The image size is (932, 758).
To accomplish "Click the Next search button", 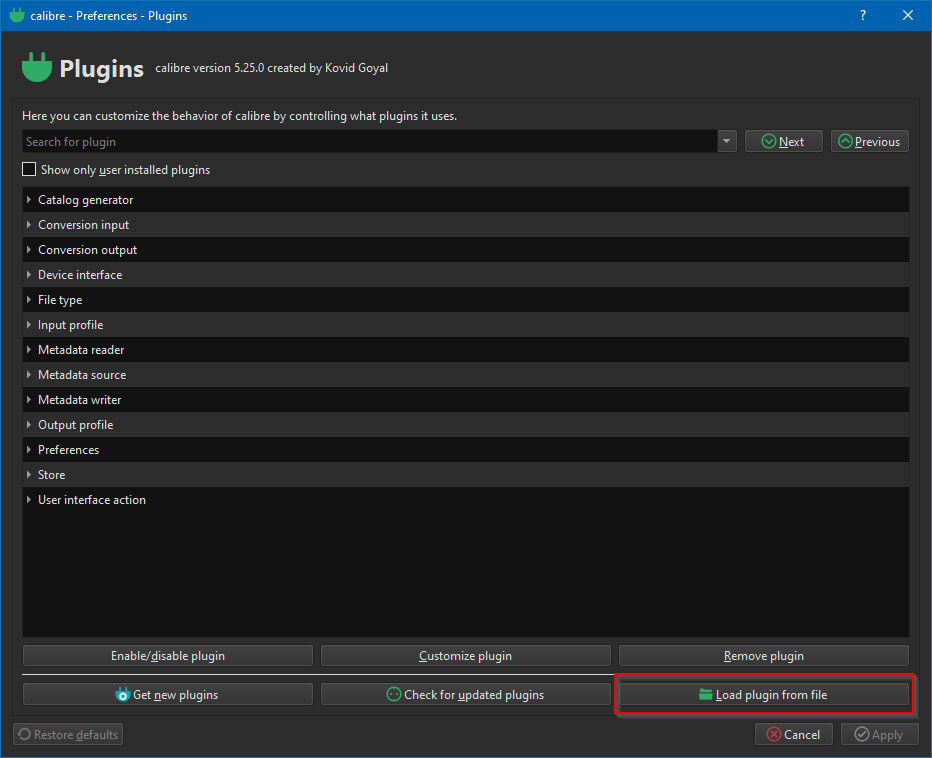I will pos(783,141).
